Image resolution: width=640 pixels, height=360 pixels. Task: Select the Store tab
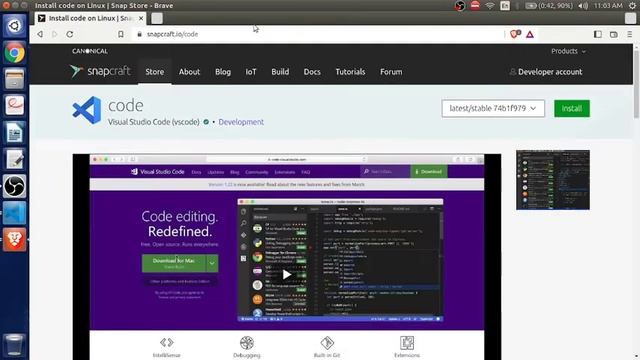pyautogui.click(x=155, y=72)
